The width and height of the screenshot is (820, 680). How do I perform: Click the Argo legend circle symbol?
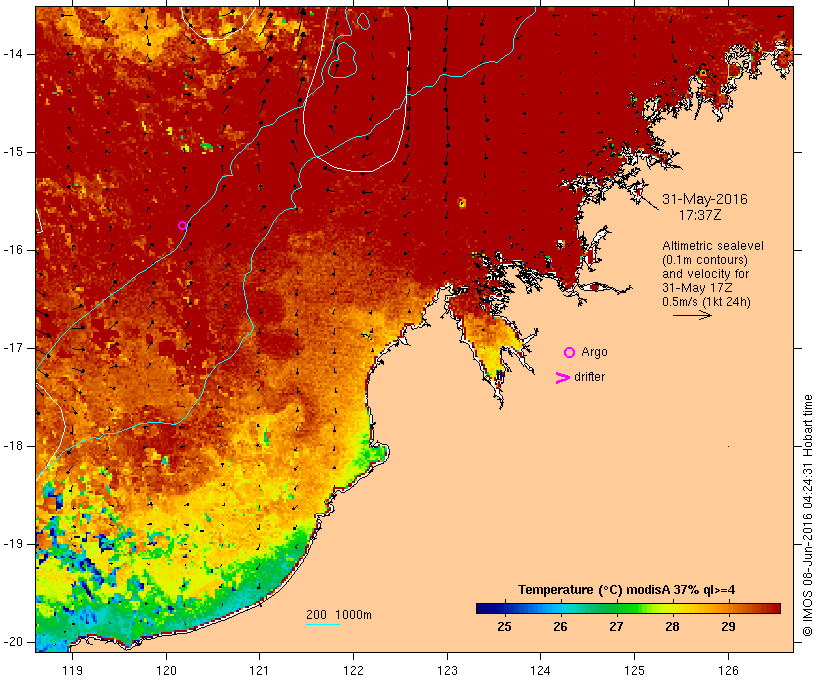click(570, 353)
